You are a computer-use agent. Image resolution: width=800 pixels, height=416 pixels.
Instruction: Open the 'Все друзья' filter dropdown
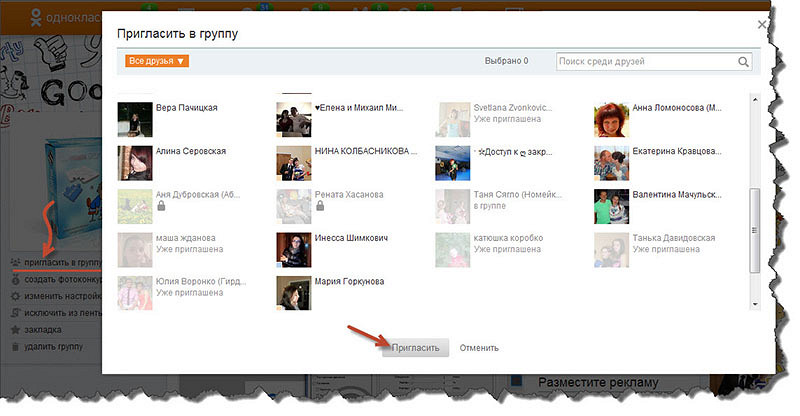click(x=157, y=61)
